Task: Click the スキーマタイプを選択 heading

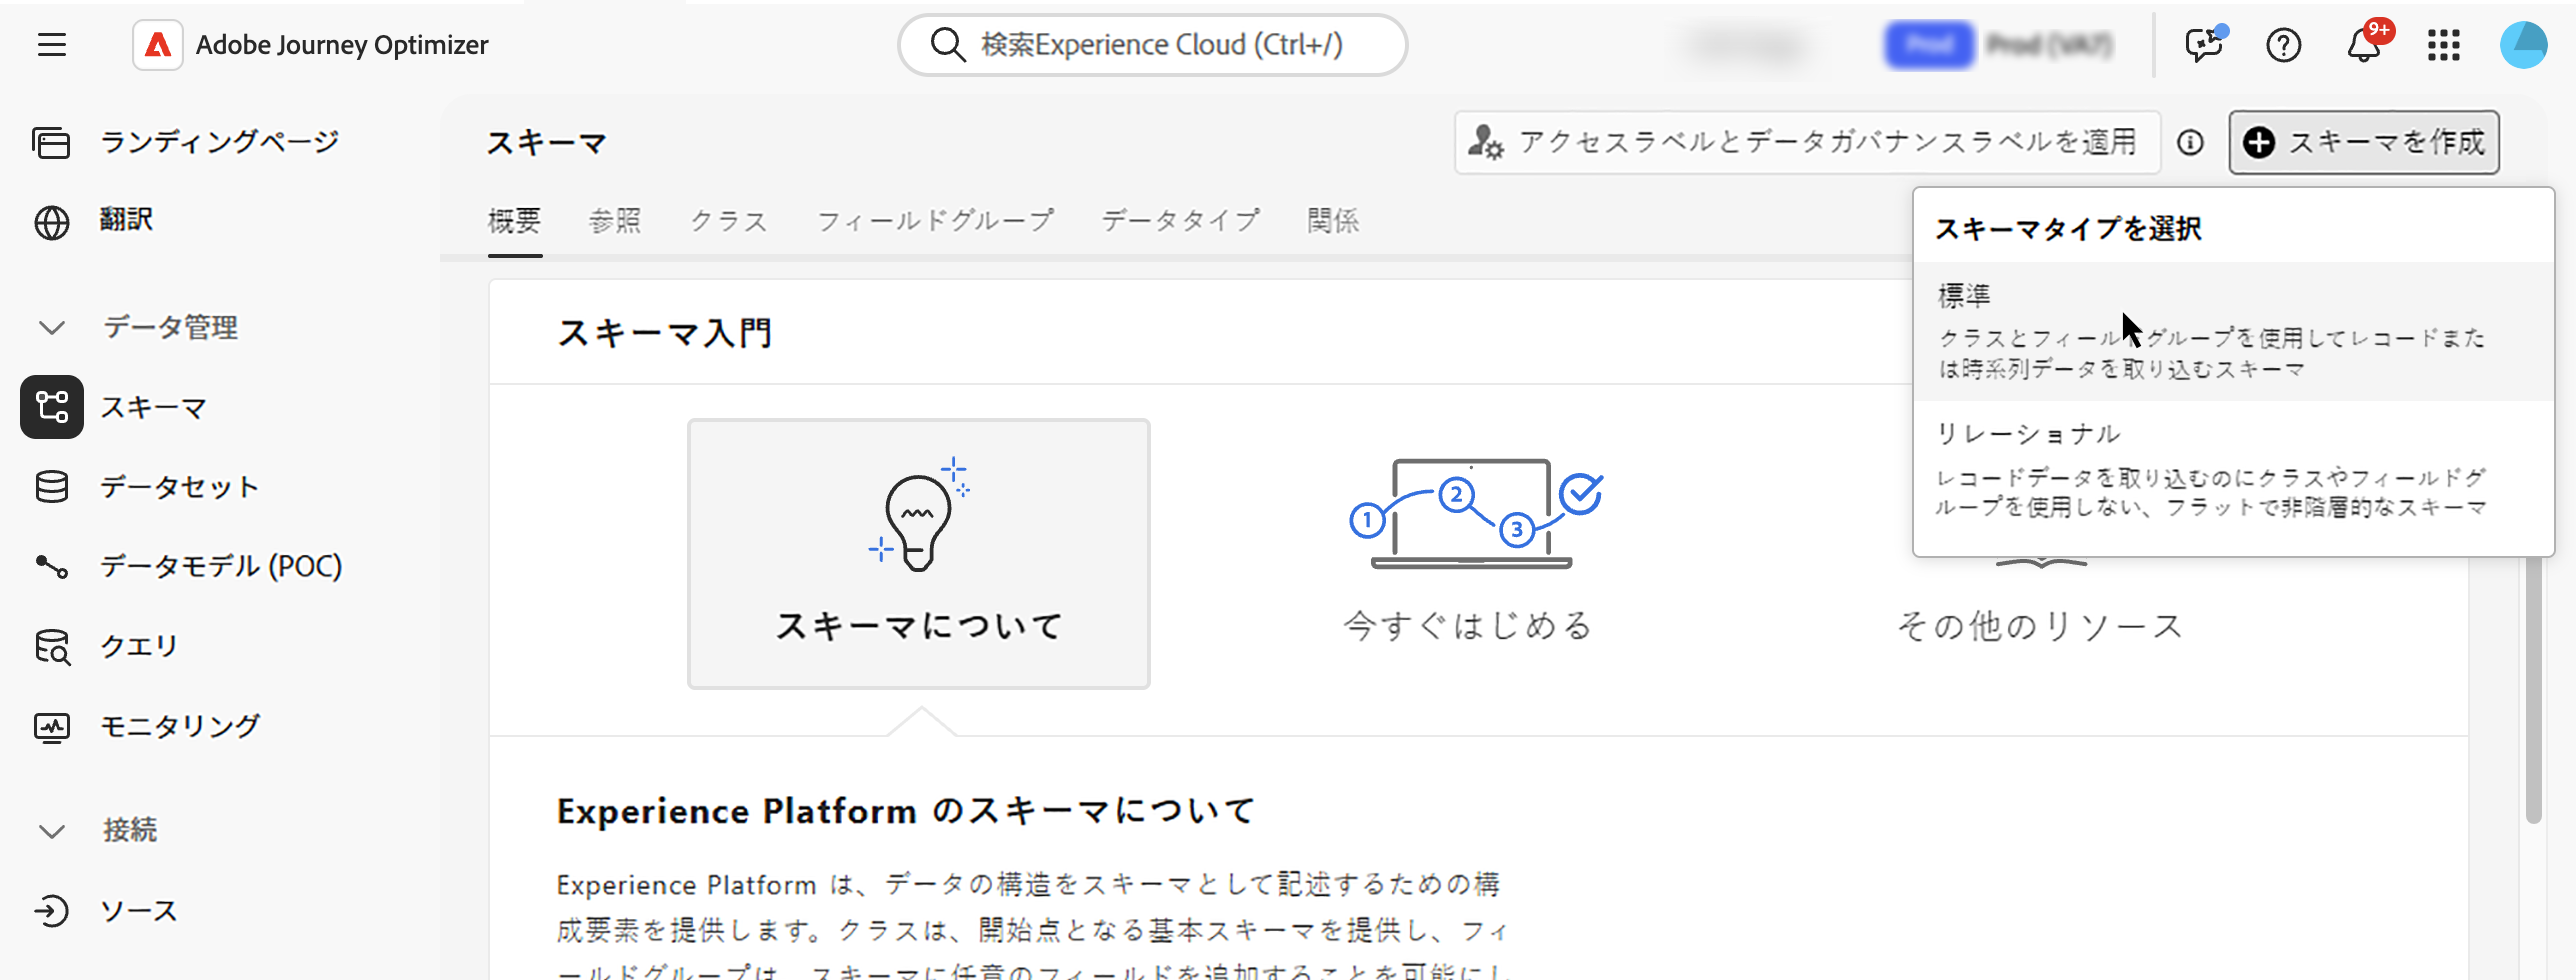Action: point(2068,229)
